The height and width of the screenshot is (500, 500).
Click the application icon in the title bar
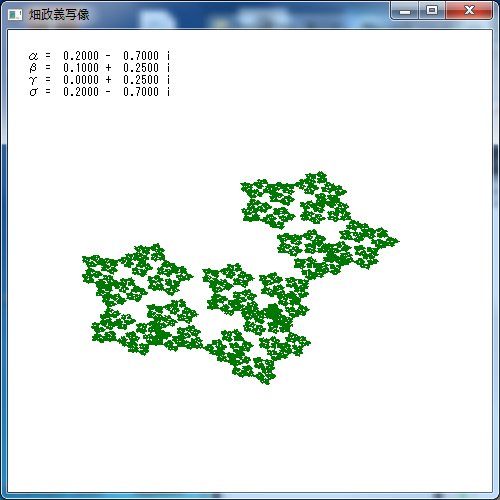[x=15, y=15]
